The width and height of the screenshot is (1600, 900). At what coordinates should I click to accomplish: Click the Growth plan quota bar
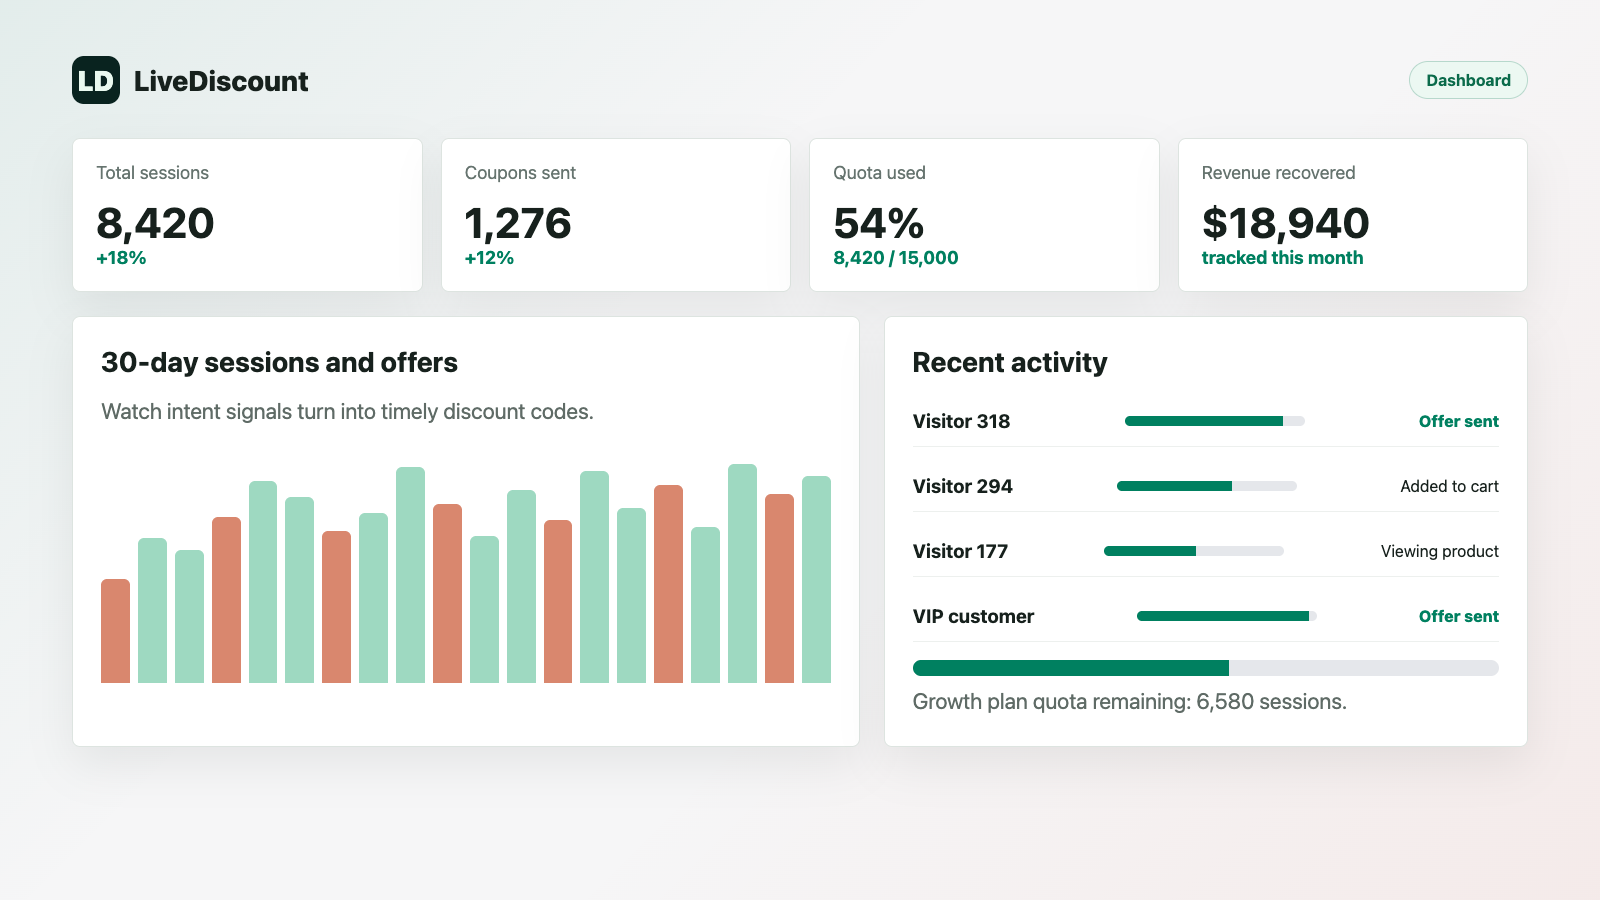coord(1206,668)
